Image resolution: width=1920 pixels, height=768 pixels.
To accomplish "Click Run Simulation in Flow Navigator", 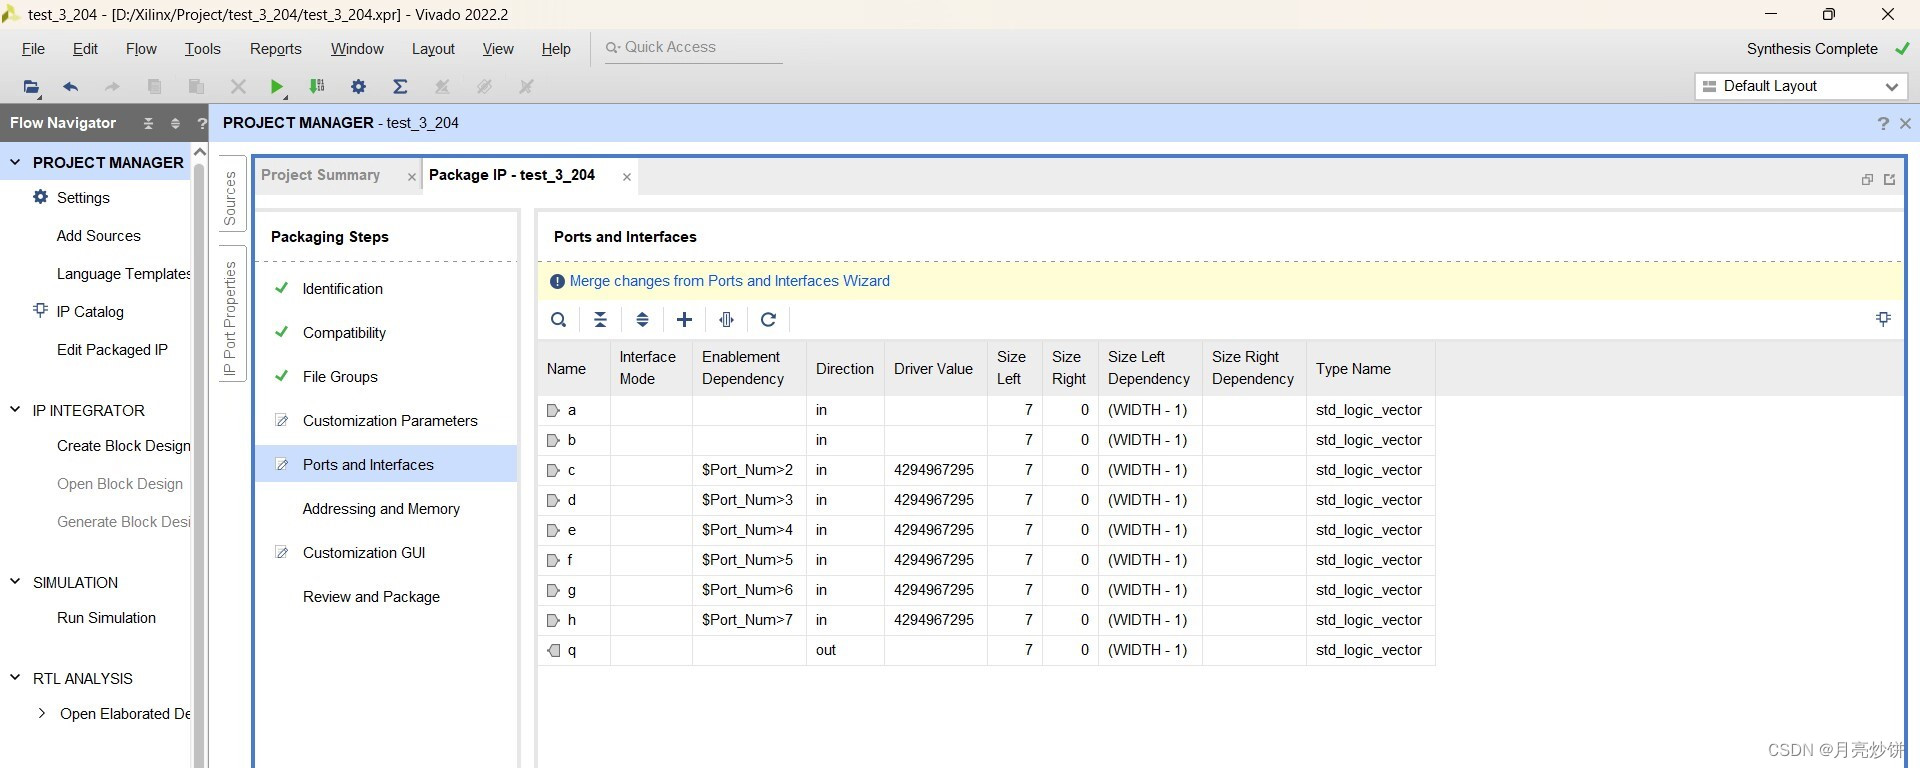I will [106, 618].
